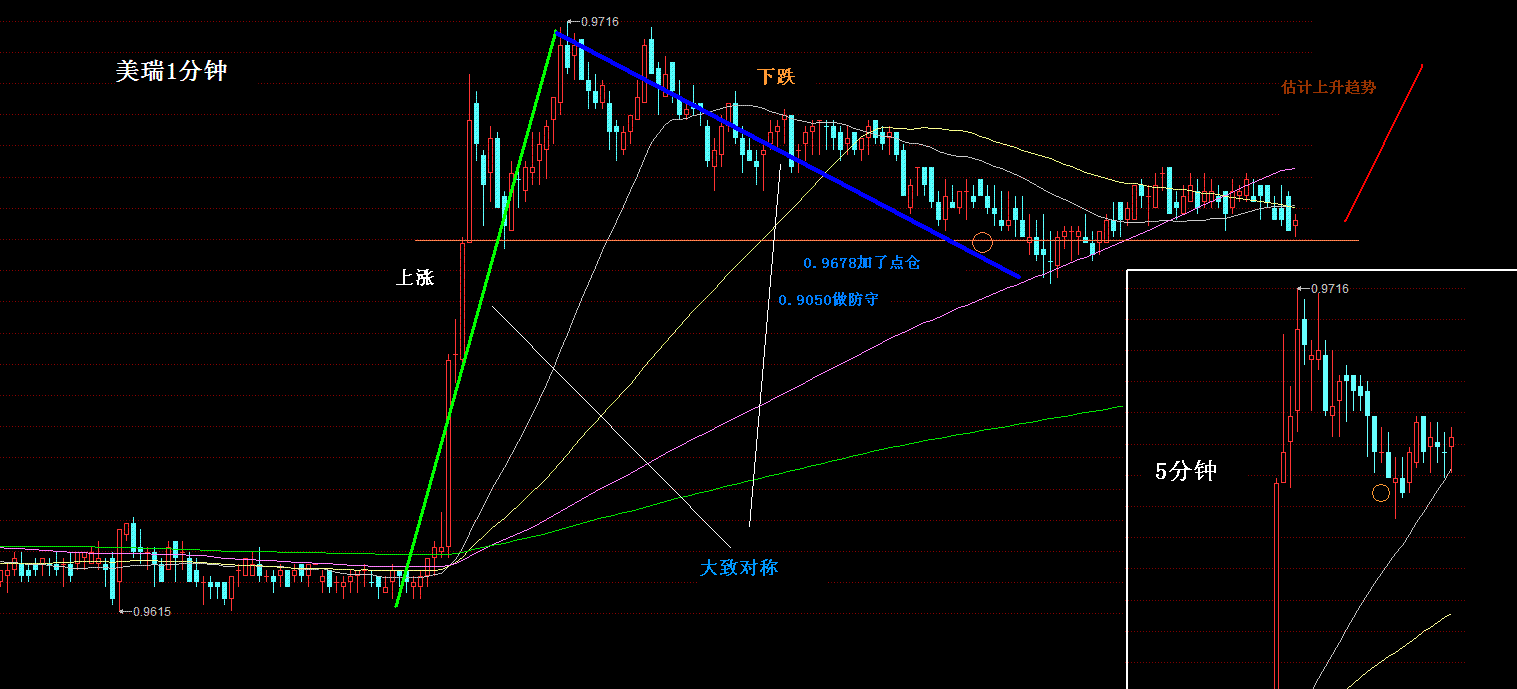
Task: Select the orange 下跌 label
Action: (x=776, y=76)
